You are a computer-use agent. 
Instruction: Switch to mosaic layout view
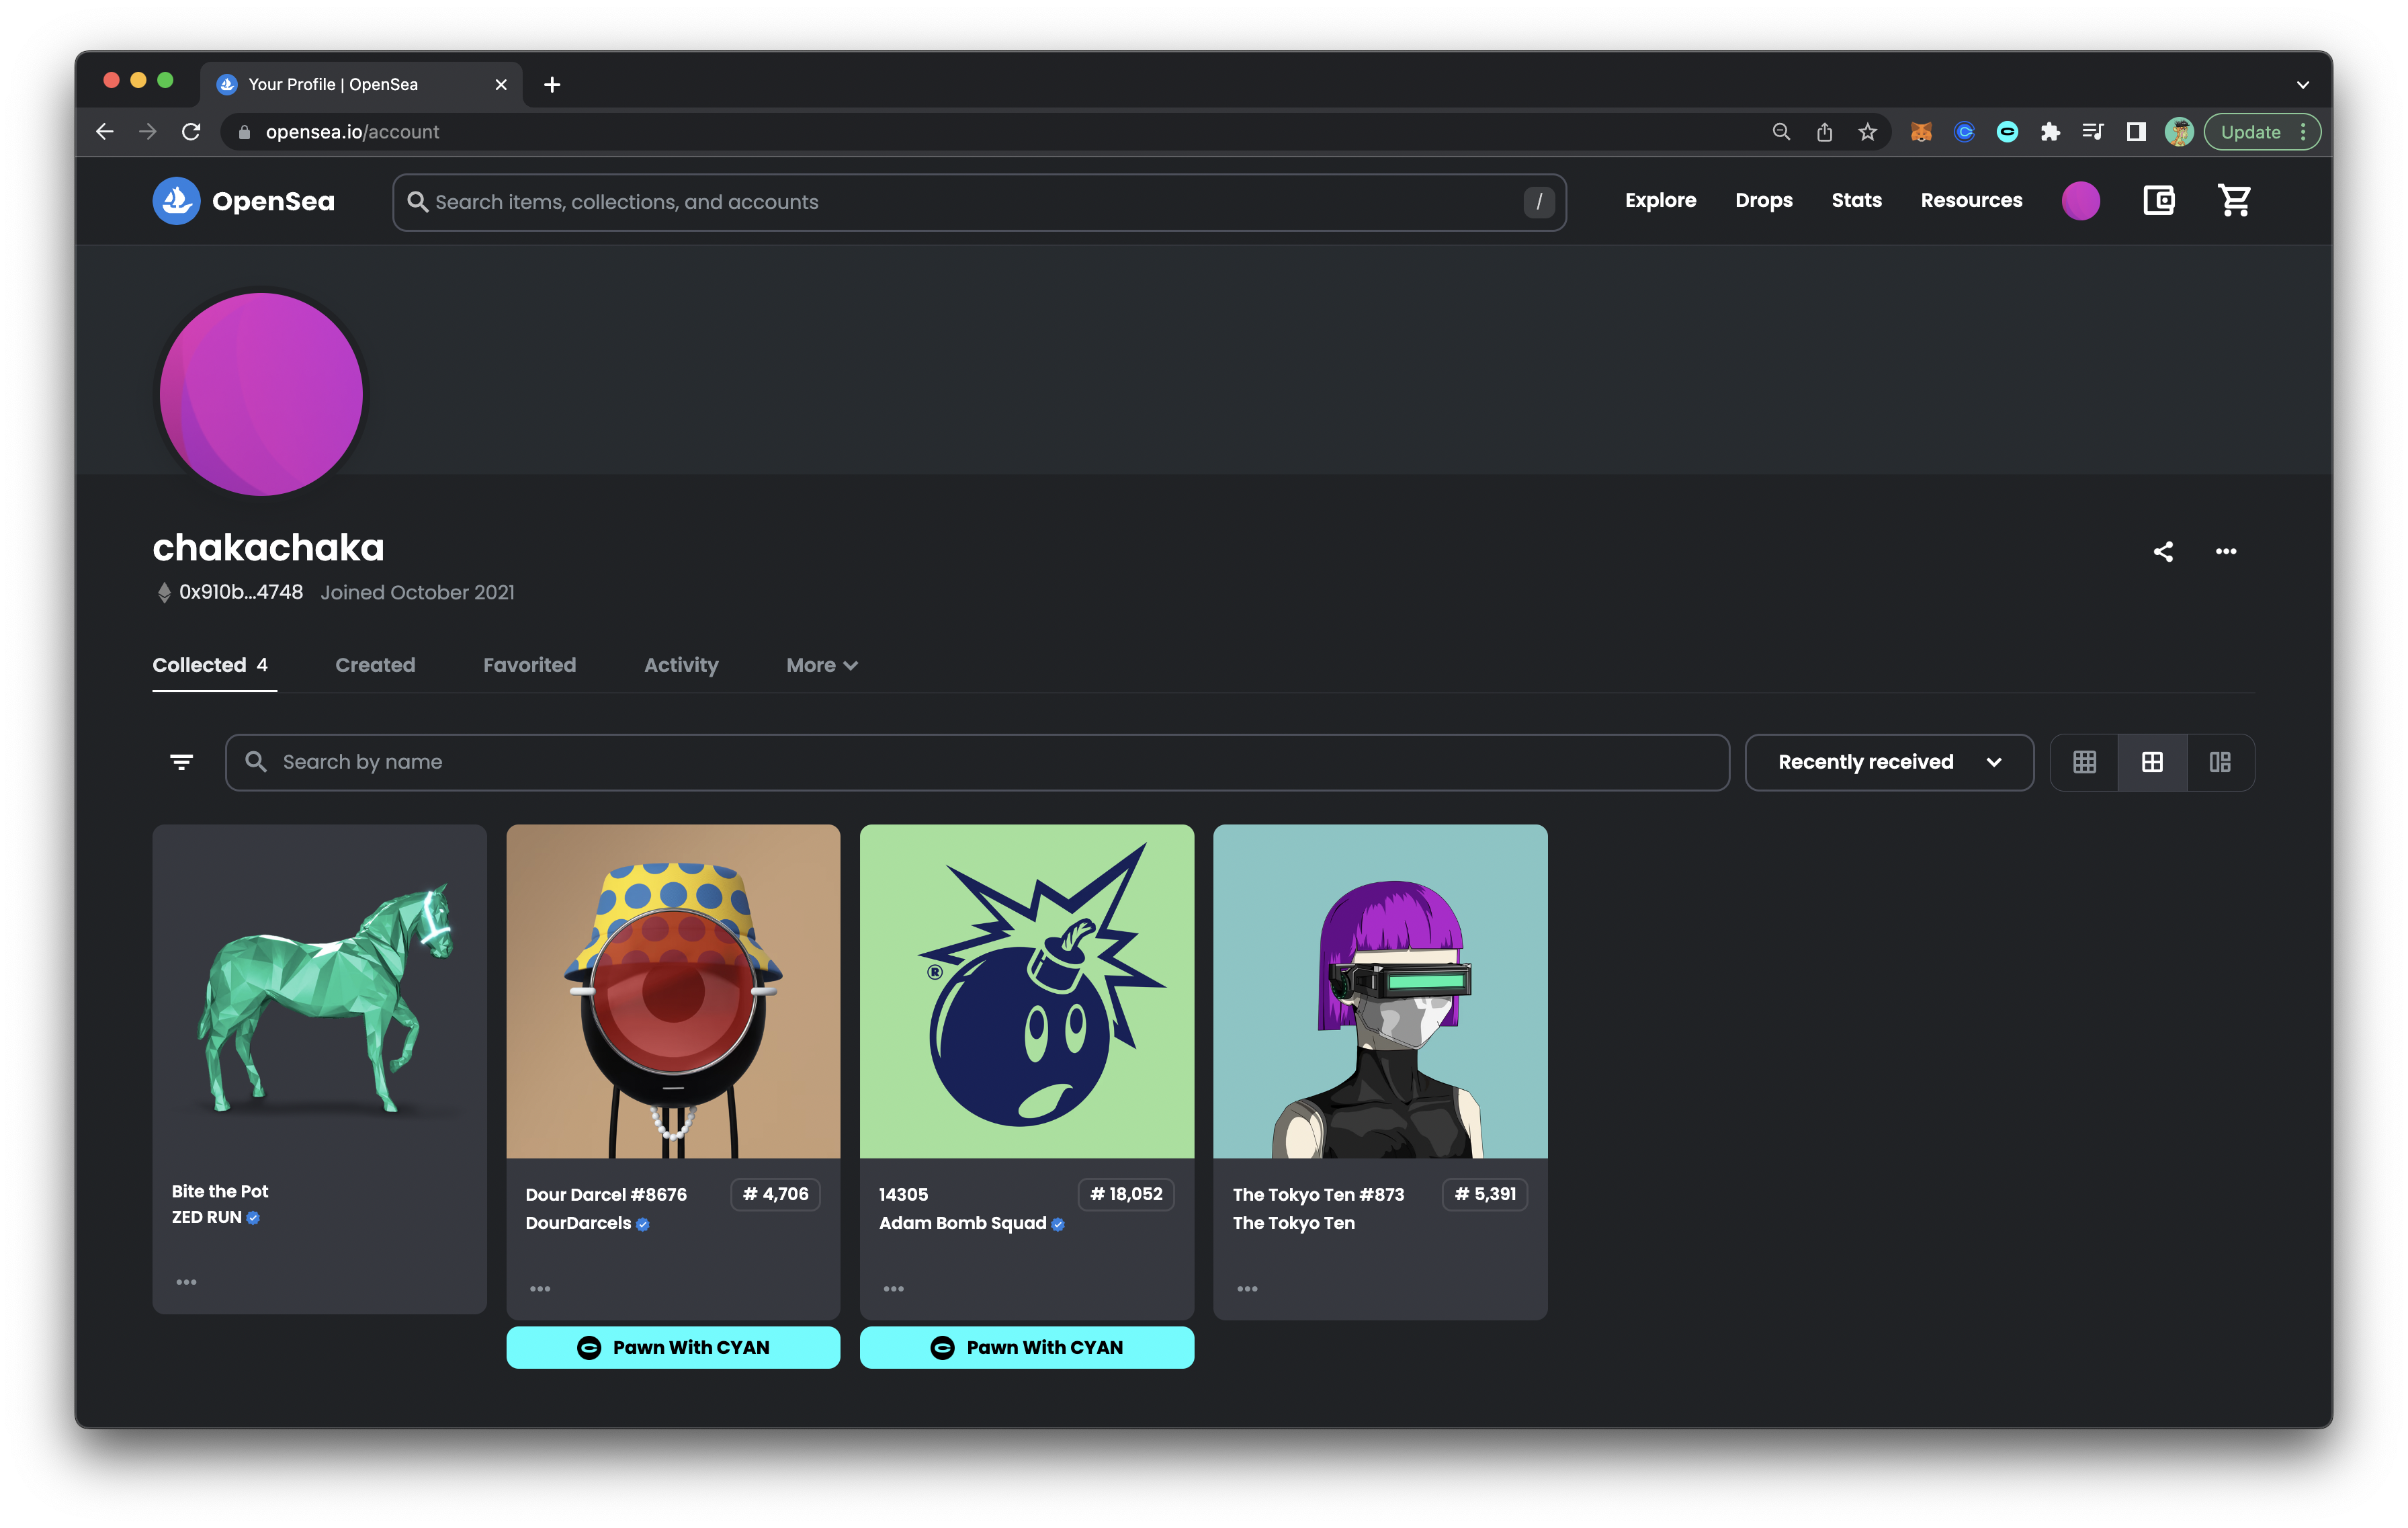point(2220,763)
